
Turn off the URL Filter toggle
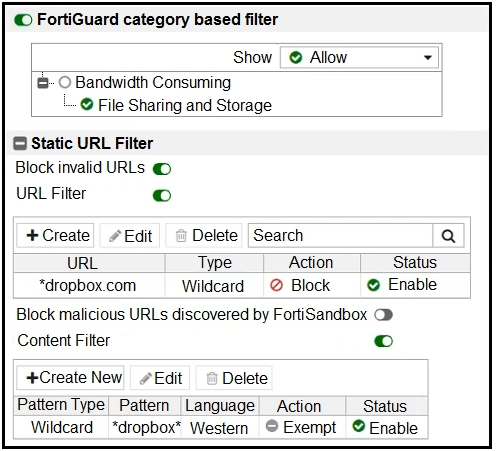(162, 196)
